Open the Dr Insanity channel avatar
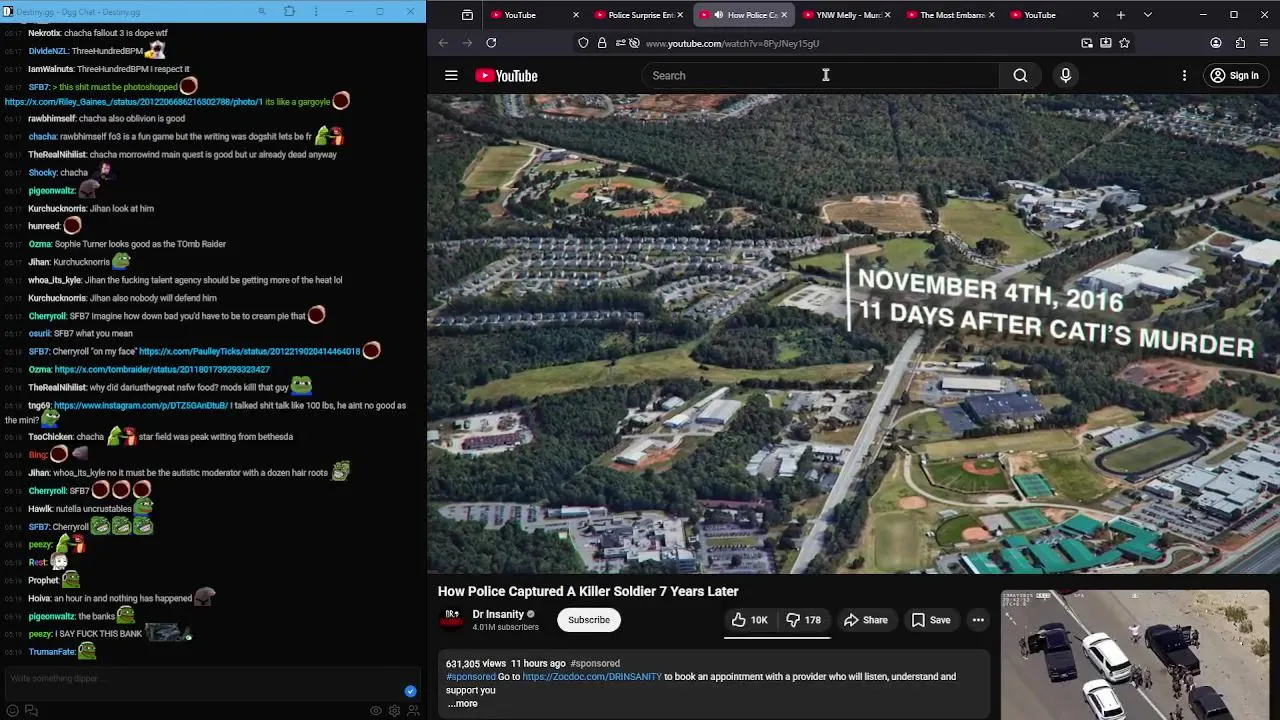This screenshot has height=720, width=1280. (x=453, y=619)
